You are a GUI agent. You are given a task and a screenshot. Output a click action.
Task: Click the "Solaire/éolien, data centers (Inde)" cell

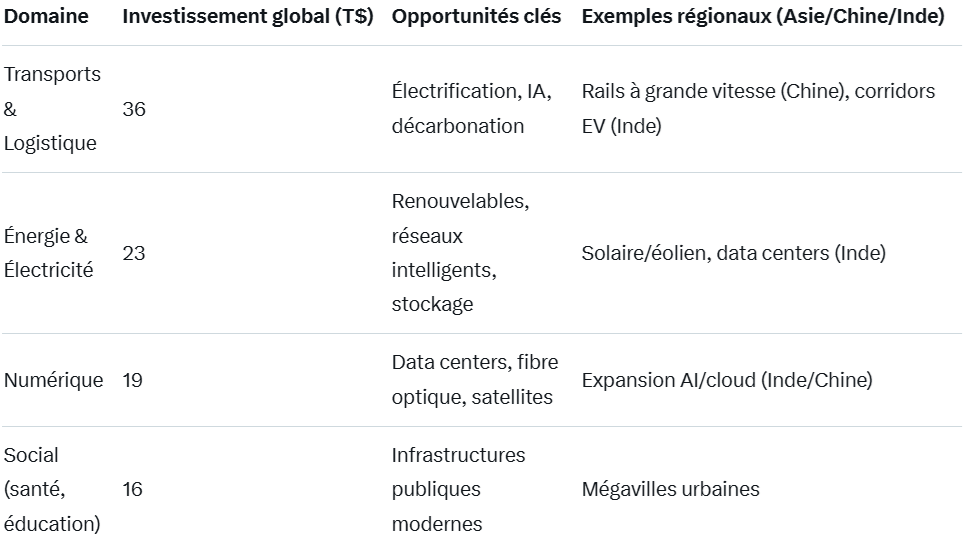(x=733, y=253)
